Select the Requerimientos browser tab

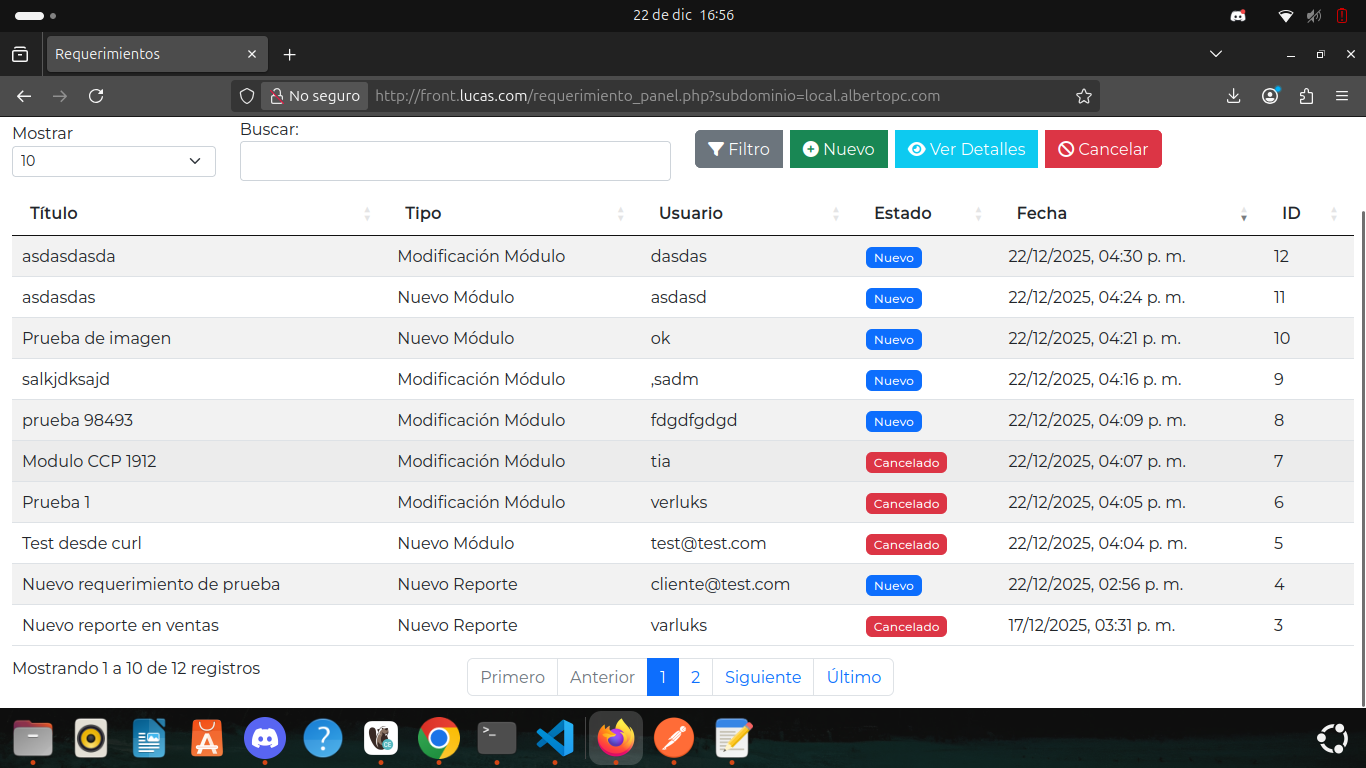(145, 54)
